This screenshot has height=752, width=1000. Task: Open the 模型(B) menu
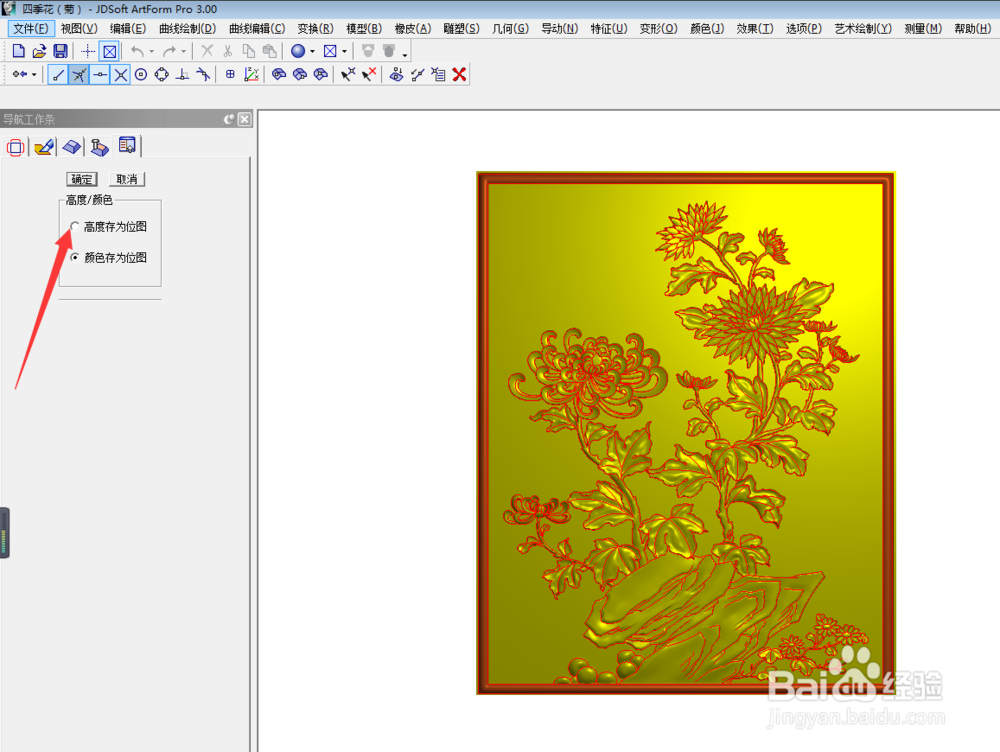click(x=364, y=29)
